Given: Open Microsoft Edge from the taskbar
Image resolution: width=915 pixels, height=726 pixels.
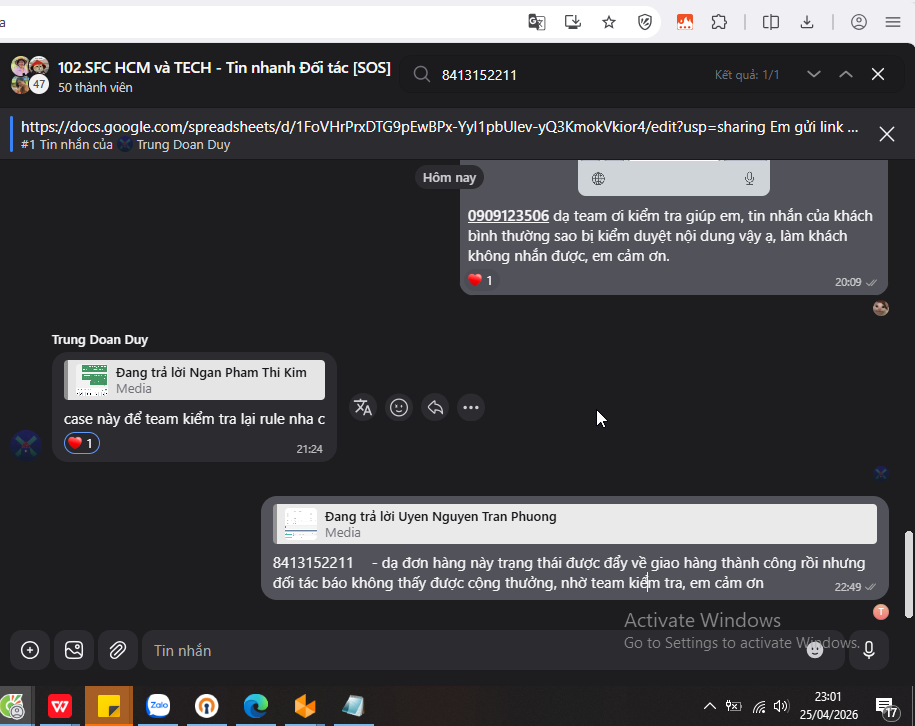Looking at the screenshot, I should pyautogui.click(x=256, y=706).
